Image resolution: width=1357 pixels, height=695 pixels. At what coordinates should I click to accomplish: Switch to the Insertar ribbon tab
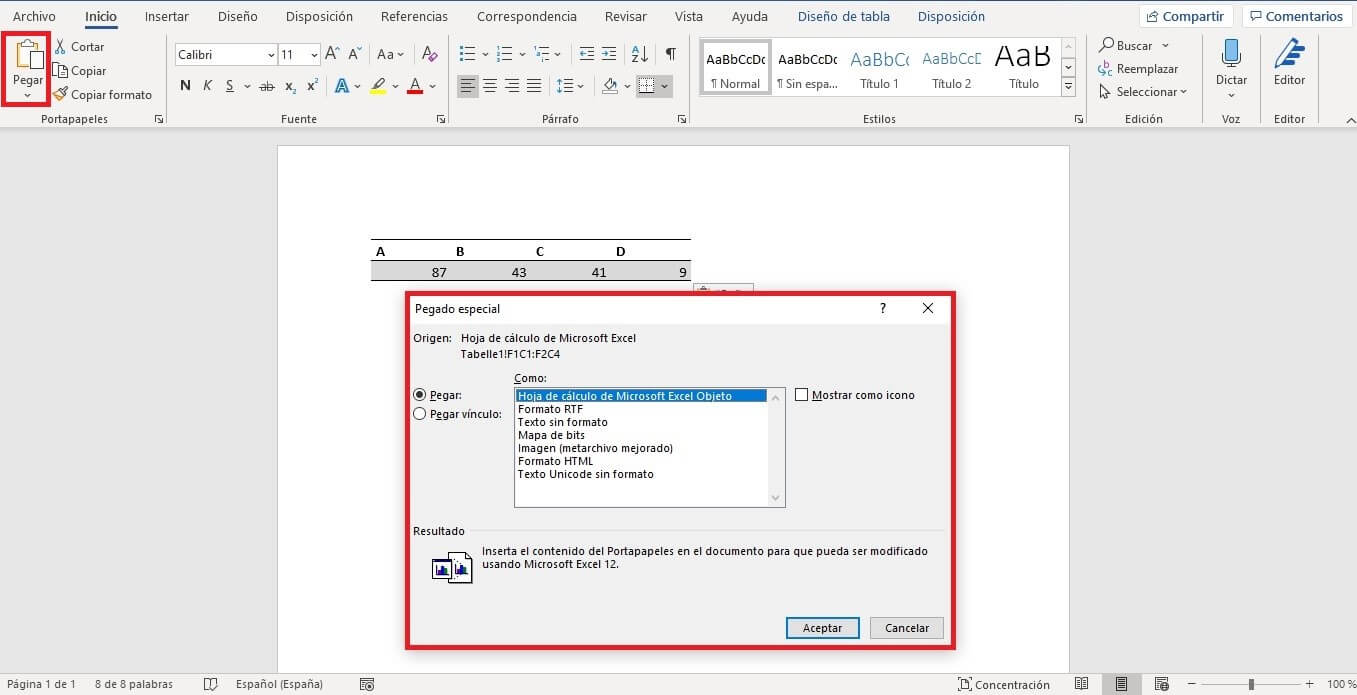coord(166,17)
